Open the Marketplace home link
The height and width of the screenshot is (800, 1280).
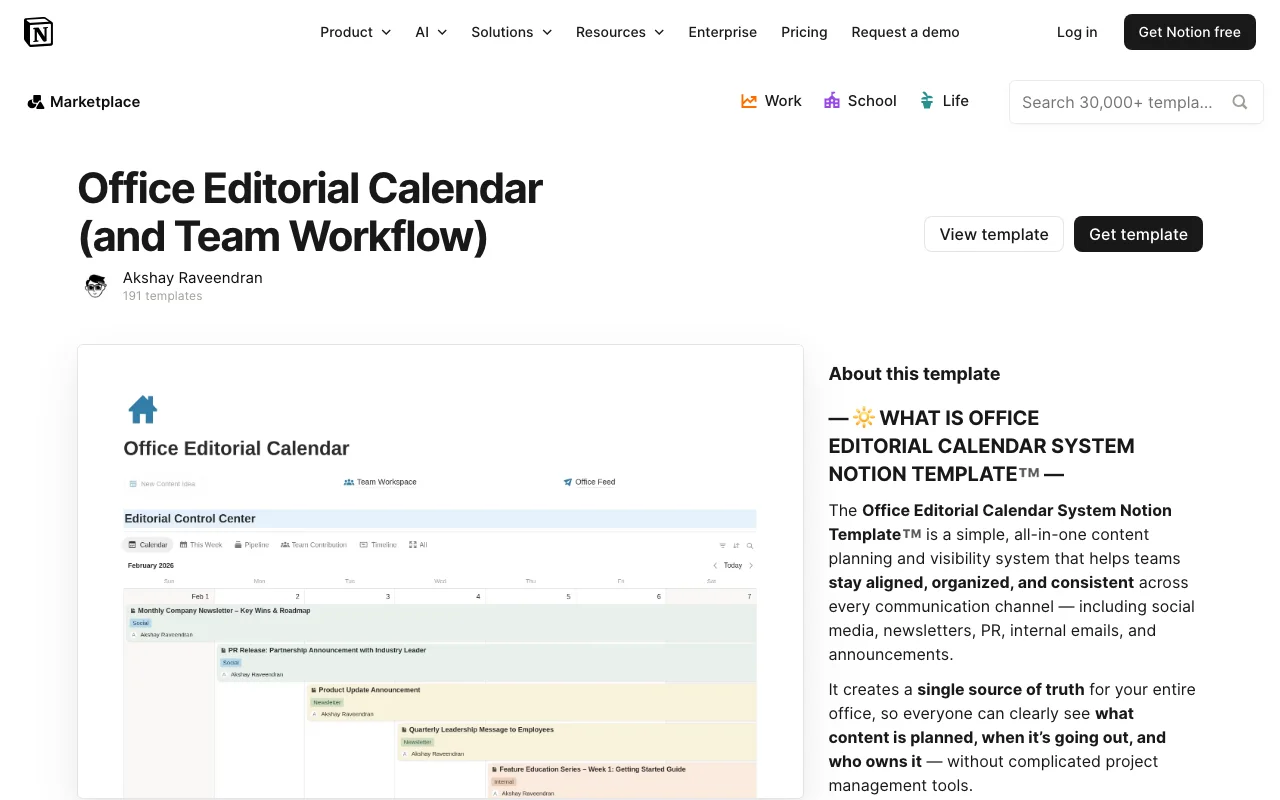coord(84,102)
